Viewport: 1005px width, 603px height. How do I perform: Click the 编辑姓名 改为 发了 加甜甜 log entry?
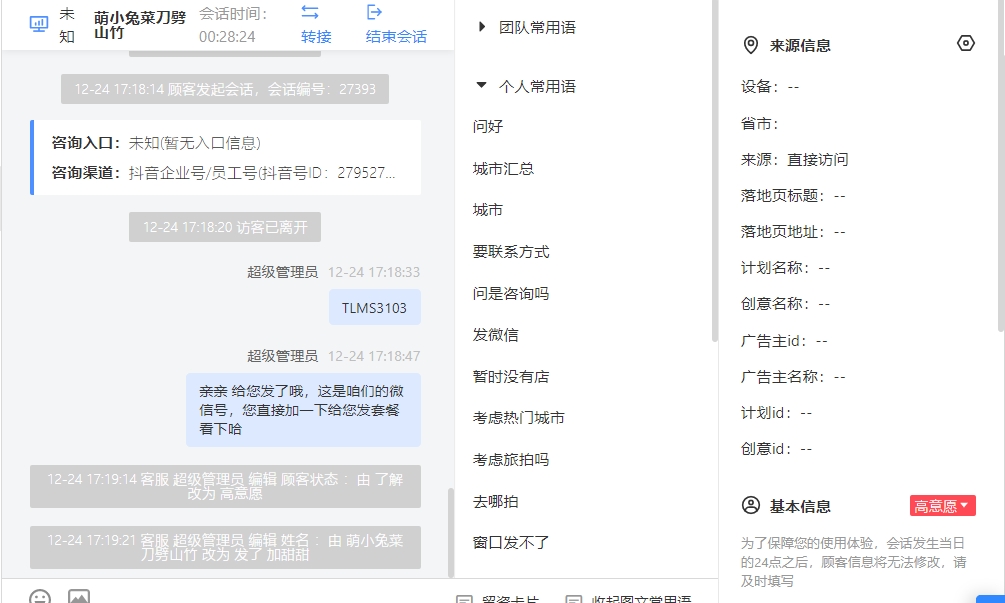click(x=225, y=547)
